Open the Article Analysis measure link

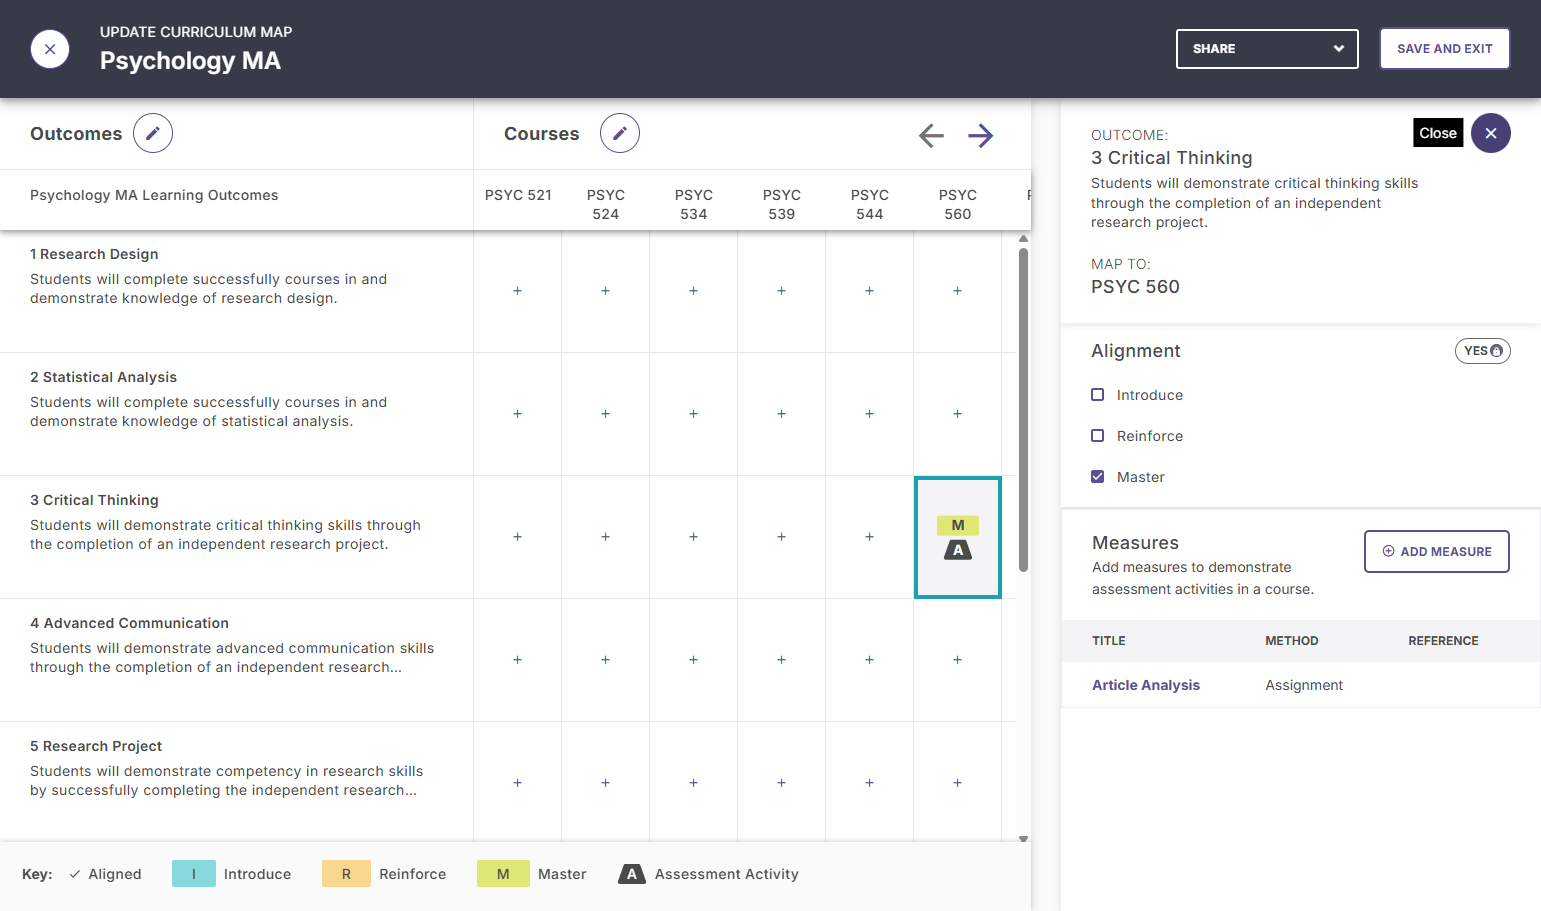point(1145,685)
